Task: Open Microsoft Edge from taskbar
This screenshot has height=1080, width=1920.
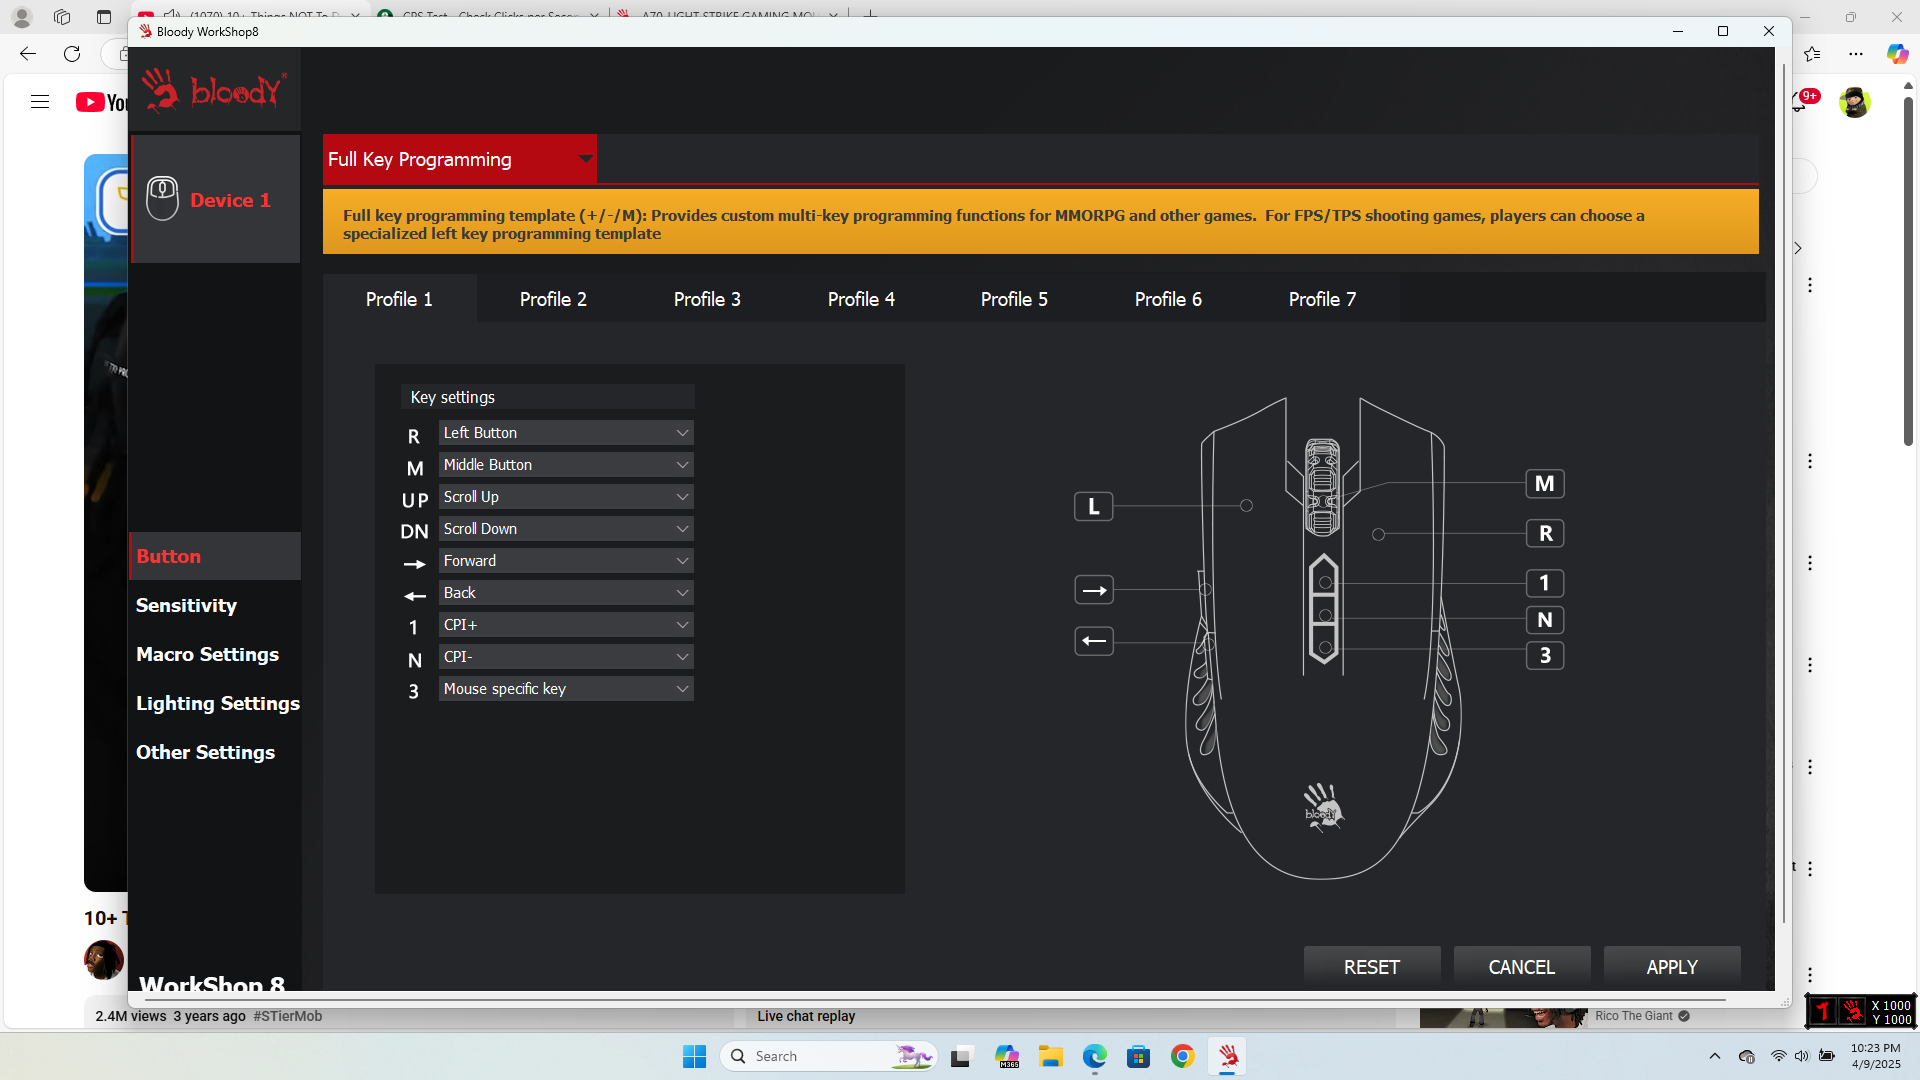Action: click(1094, 1056)
